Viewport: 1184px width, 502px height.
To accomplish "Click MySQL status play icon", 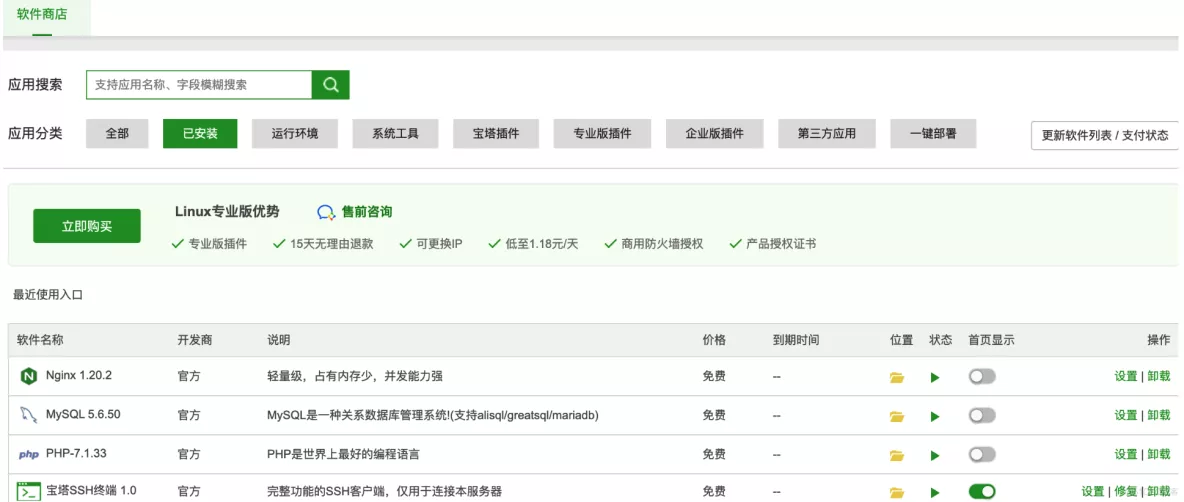I will [935, 416].
